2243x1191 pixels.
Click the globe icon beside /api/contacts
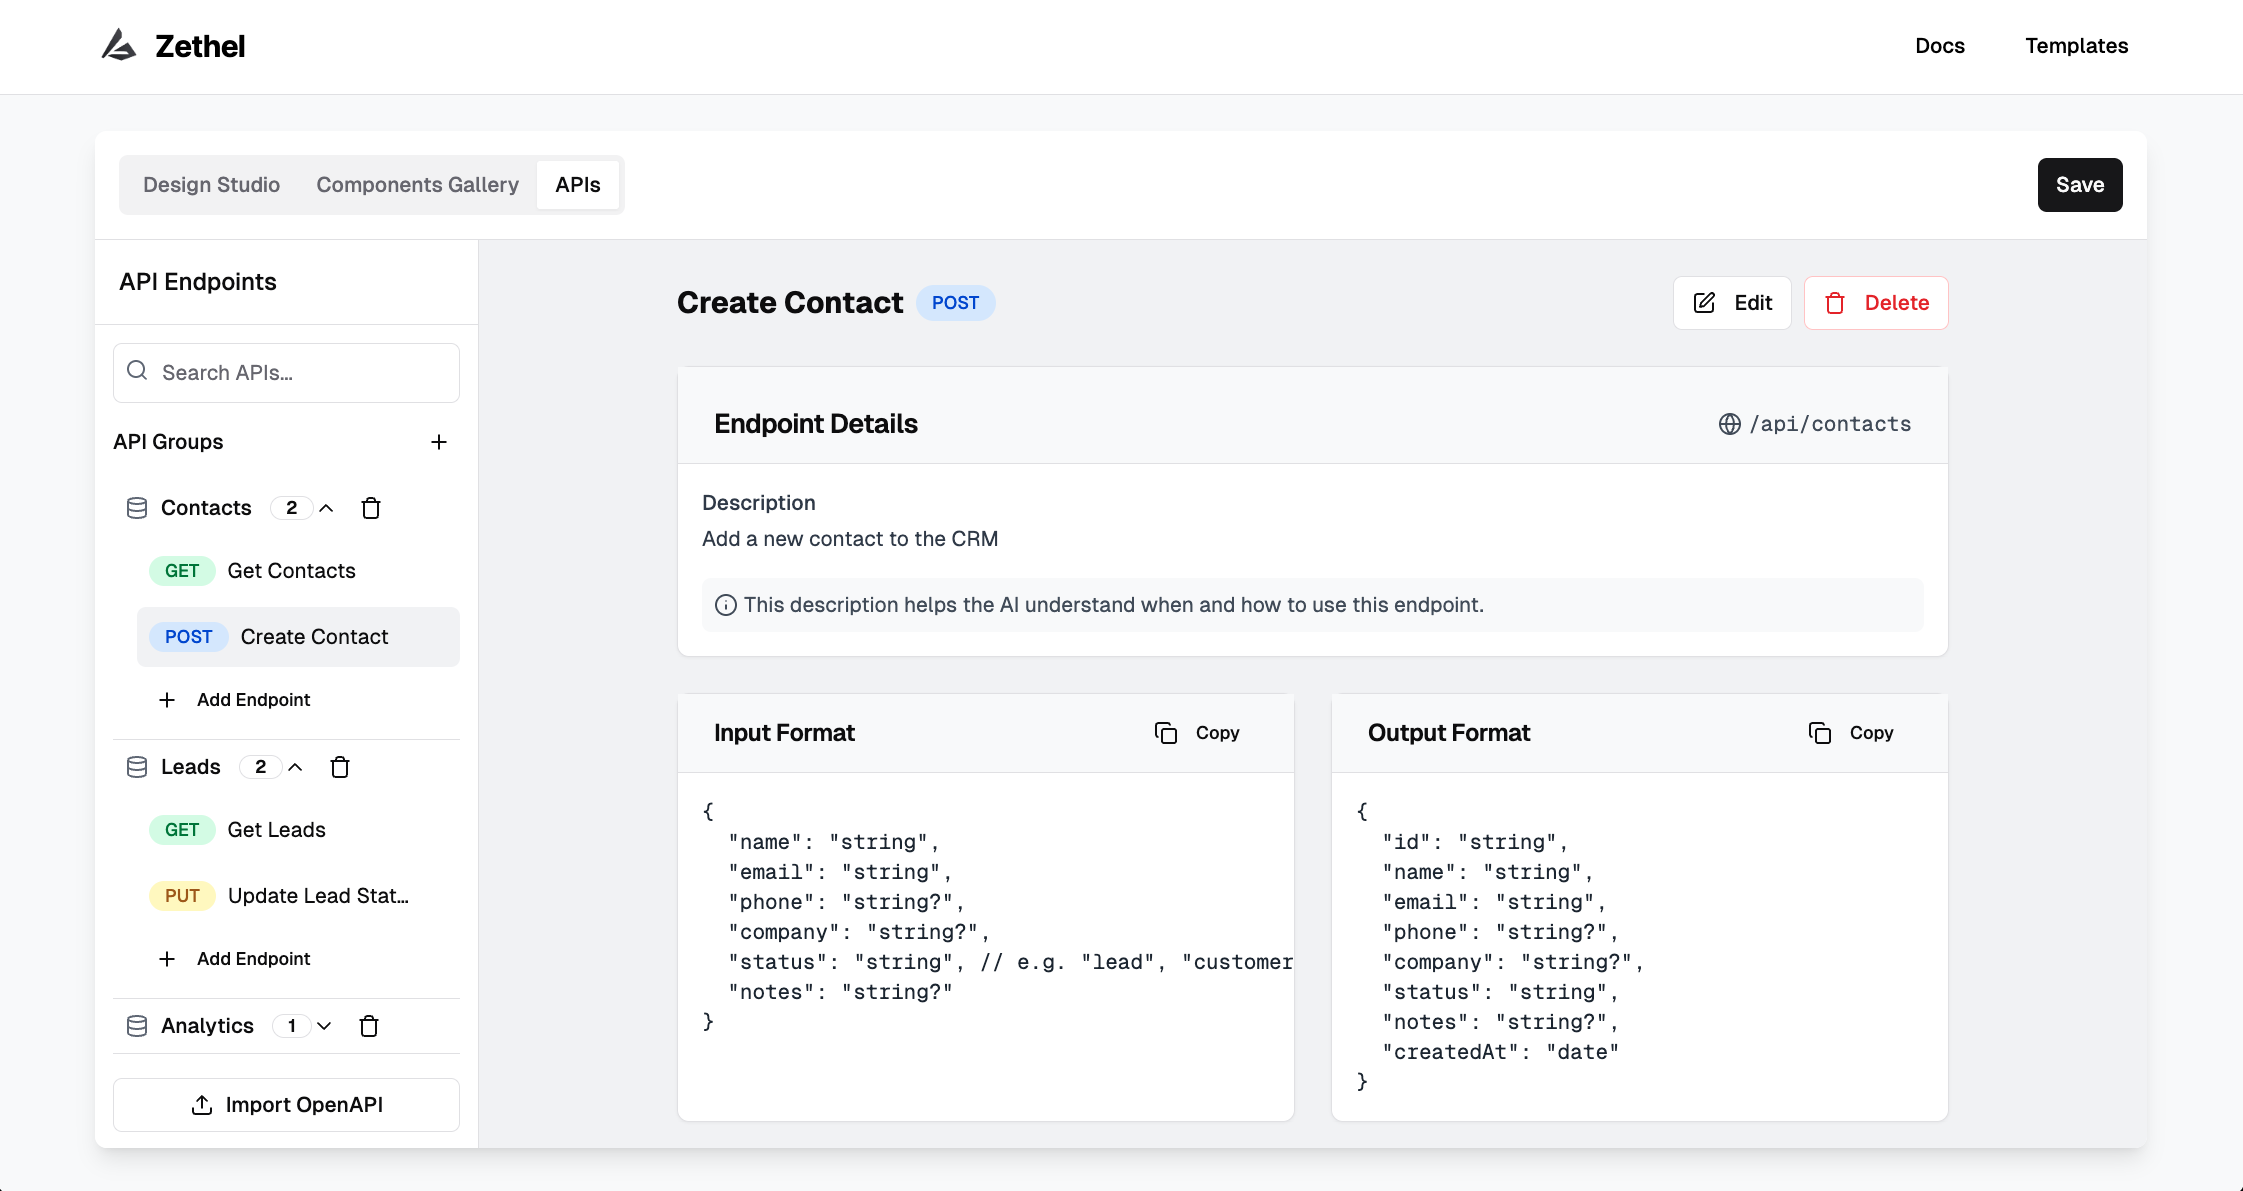click(1730, 424)
